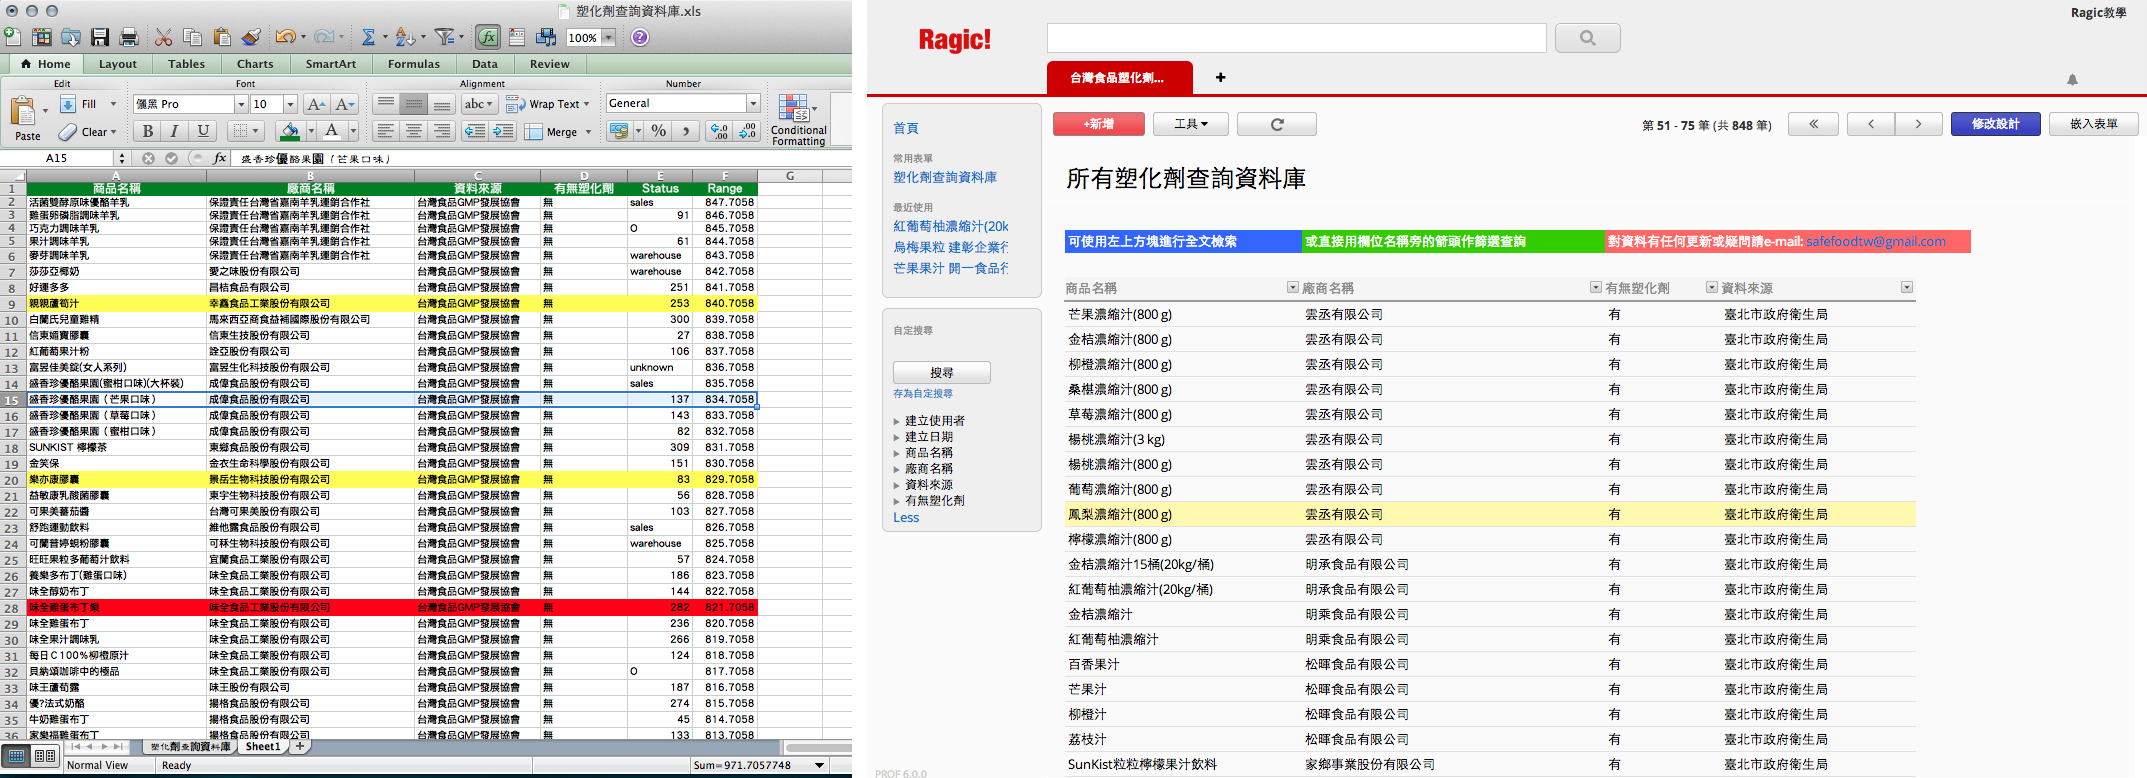Viewport: 2147px width, 778px height.
Task: Open the Wrap Text dropdown
Action: 586,104
